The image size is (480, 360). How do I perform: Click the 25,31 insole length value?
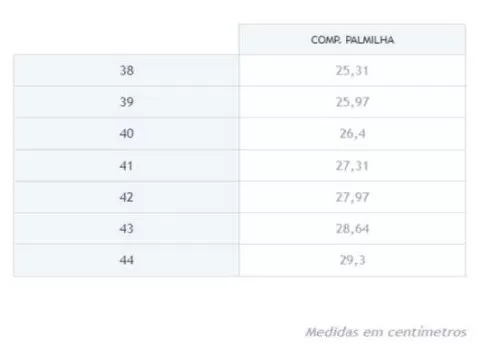pyautogui.click(x=352, y=71)
